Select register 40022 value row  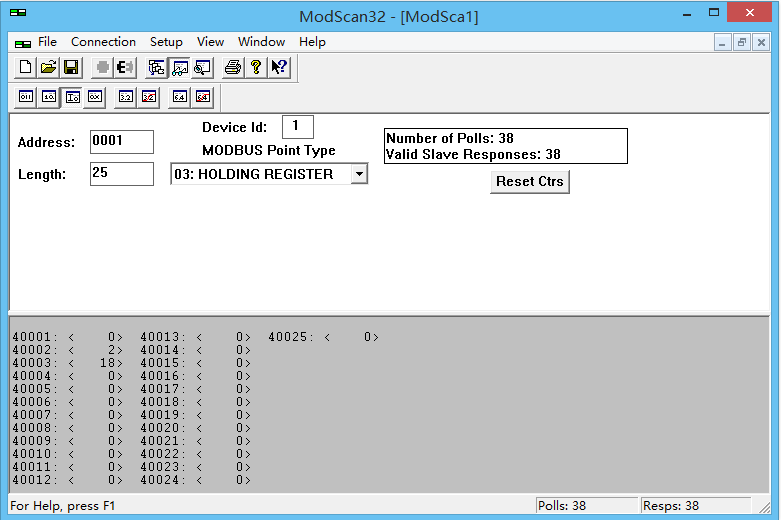click(x=196, y=454)
